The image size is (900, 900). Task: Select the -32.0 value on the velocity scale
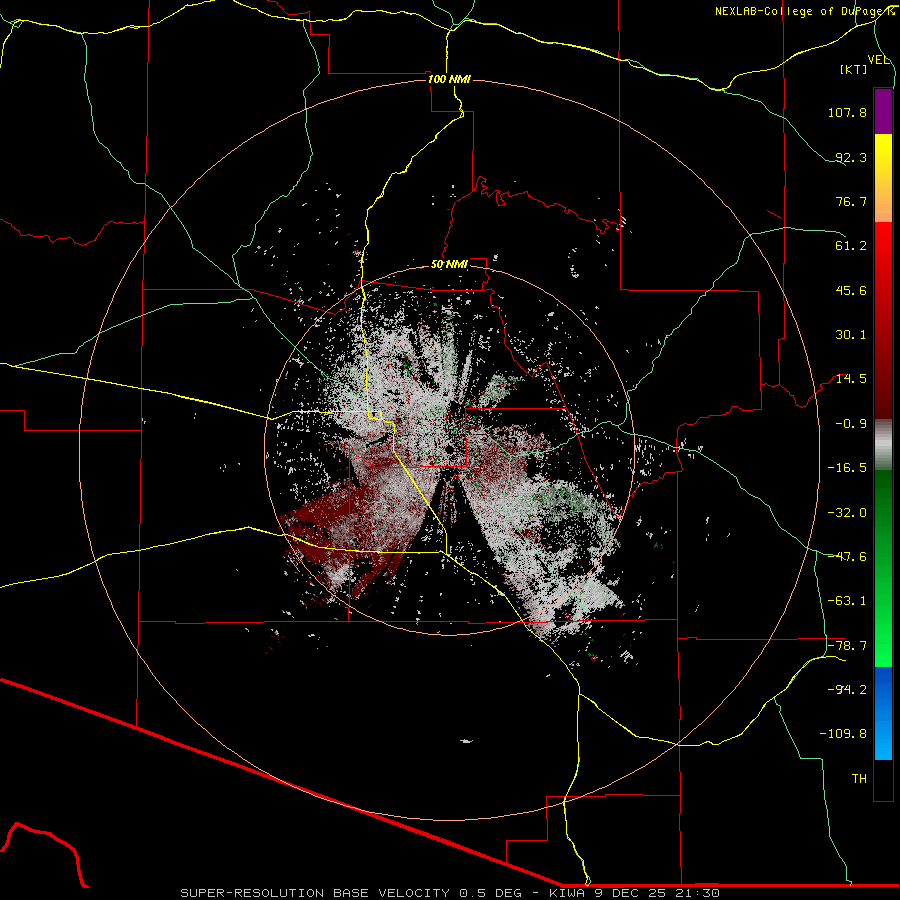tap(847, 513)
